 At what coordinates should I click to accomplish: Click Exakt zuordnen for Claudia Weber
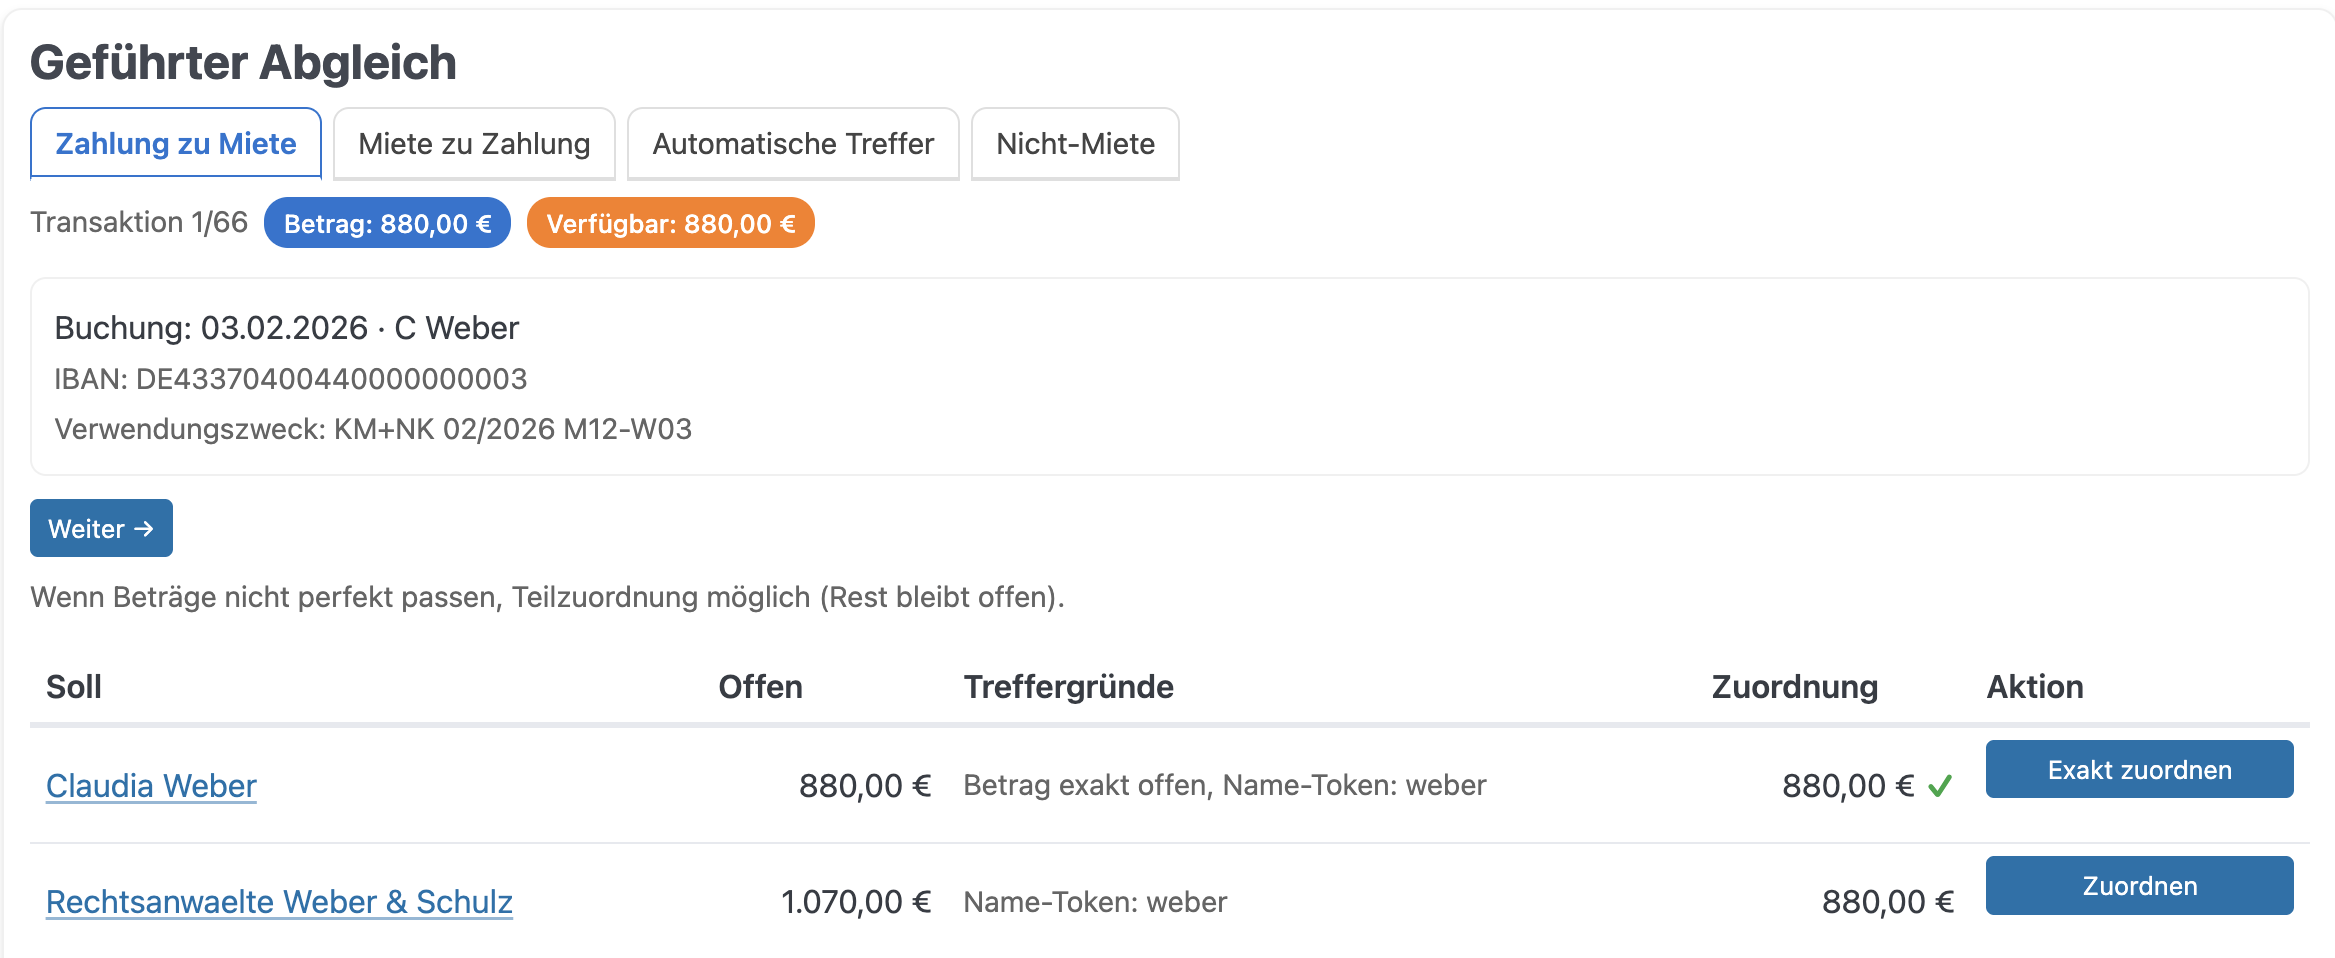[x=2139, y=770]
